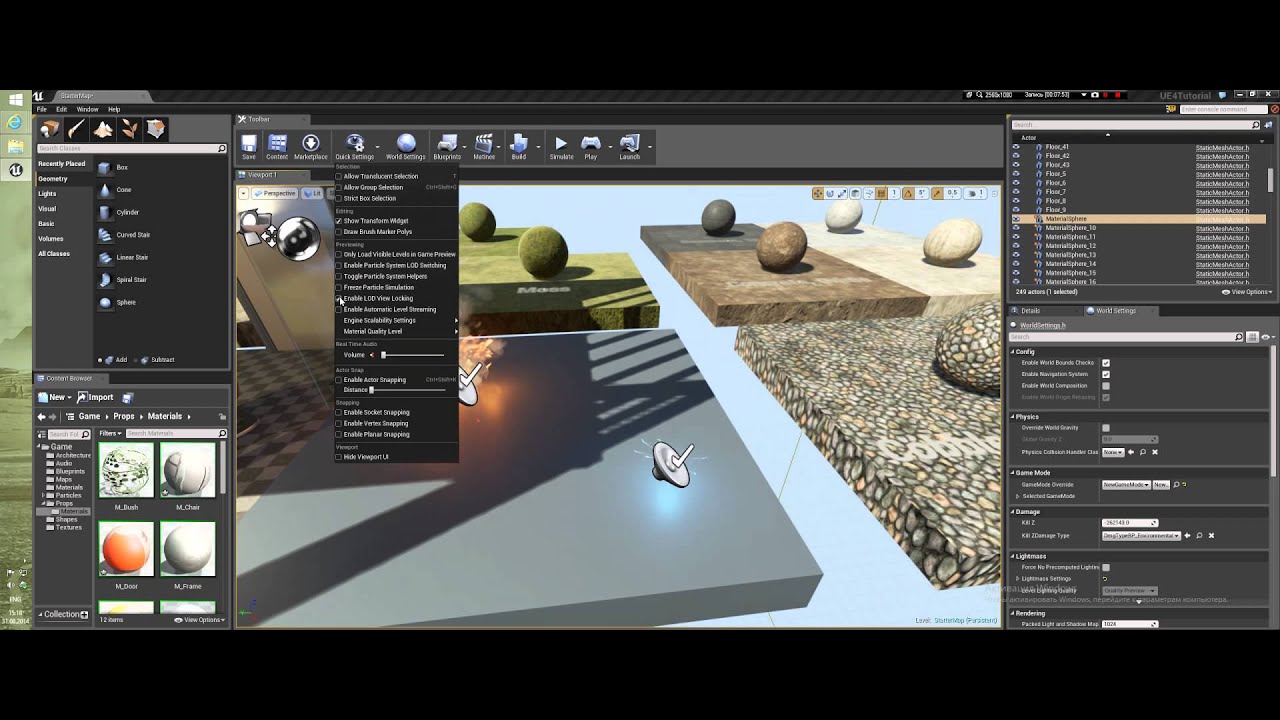This screenshot has height=720, width=1280.
Task: Enable Strict Box Selection checkbox
Action: click(x=338, y=198)
